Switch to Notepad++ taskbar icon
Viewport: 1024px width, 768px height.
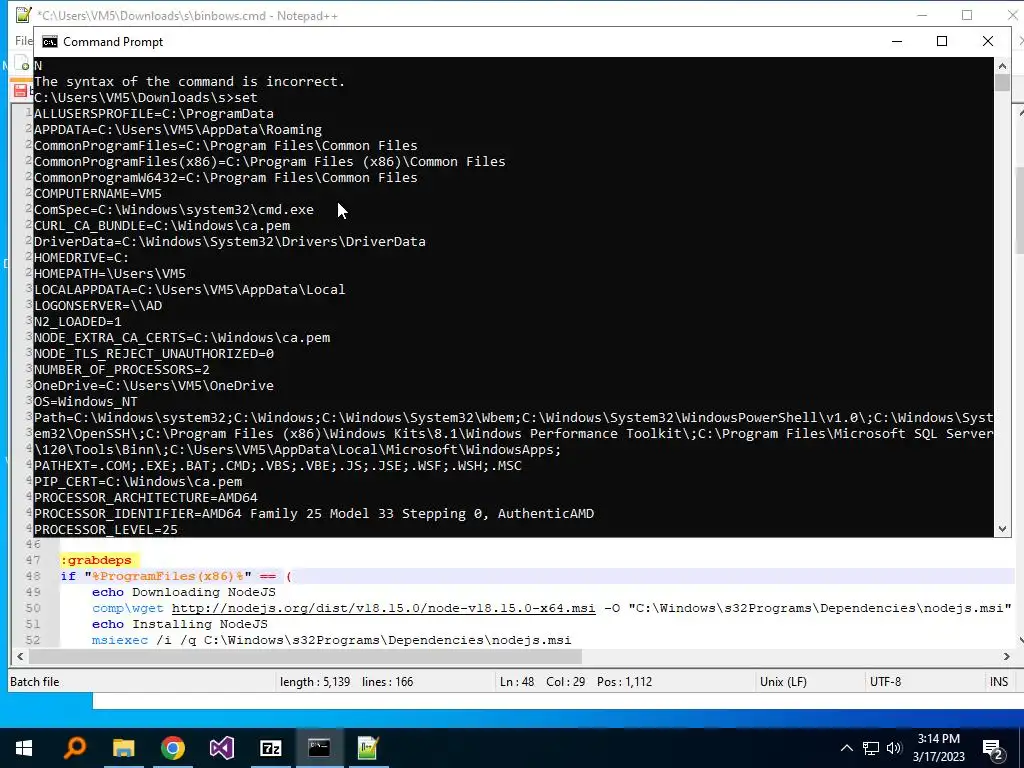[368, 748]
